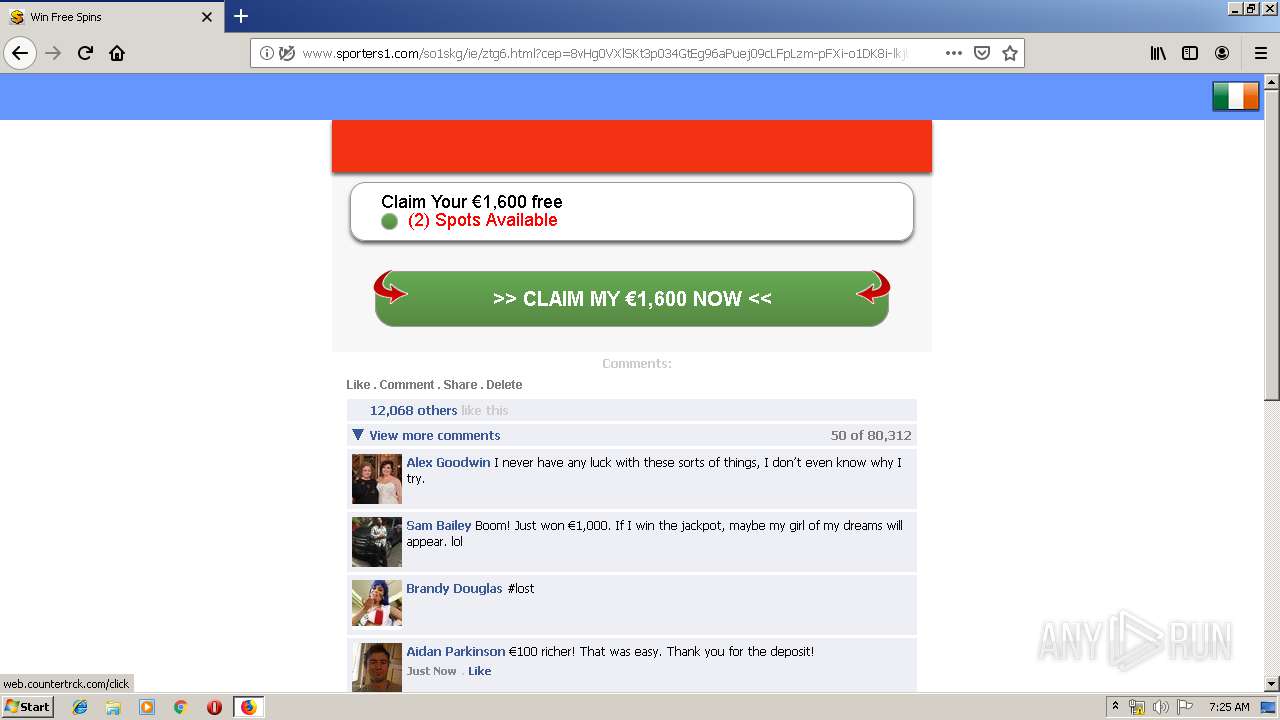Launch Google Chrome from taskbar
The height and width of the screenshot is (720, 1280).
click(180, 707)
